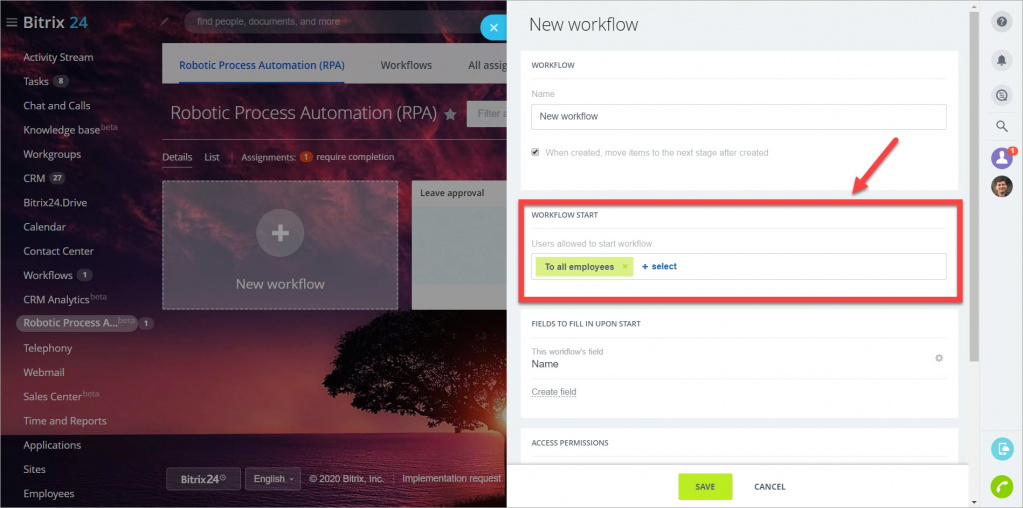This screenshot has height=508, width=1023.
Task: Open the English language dropdown
Action: (x=273, y=479)
